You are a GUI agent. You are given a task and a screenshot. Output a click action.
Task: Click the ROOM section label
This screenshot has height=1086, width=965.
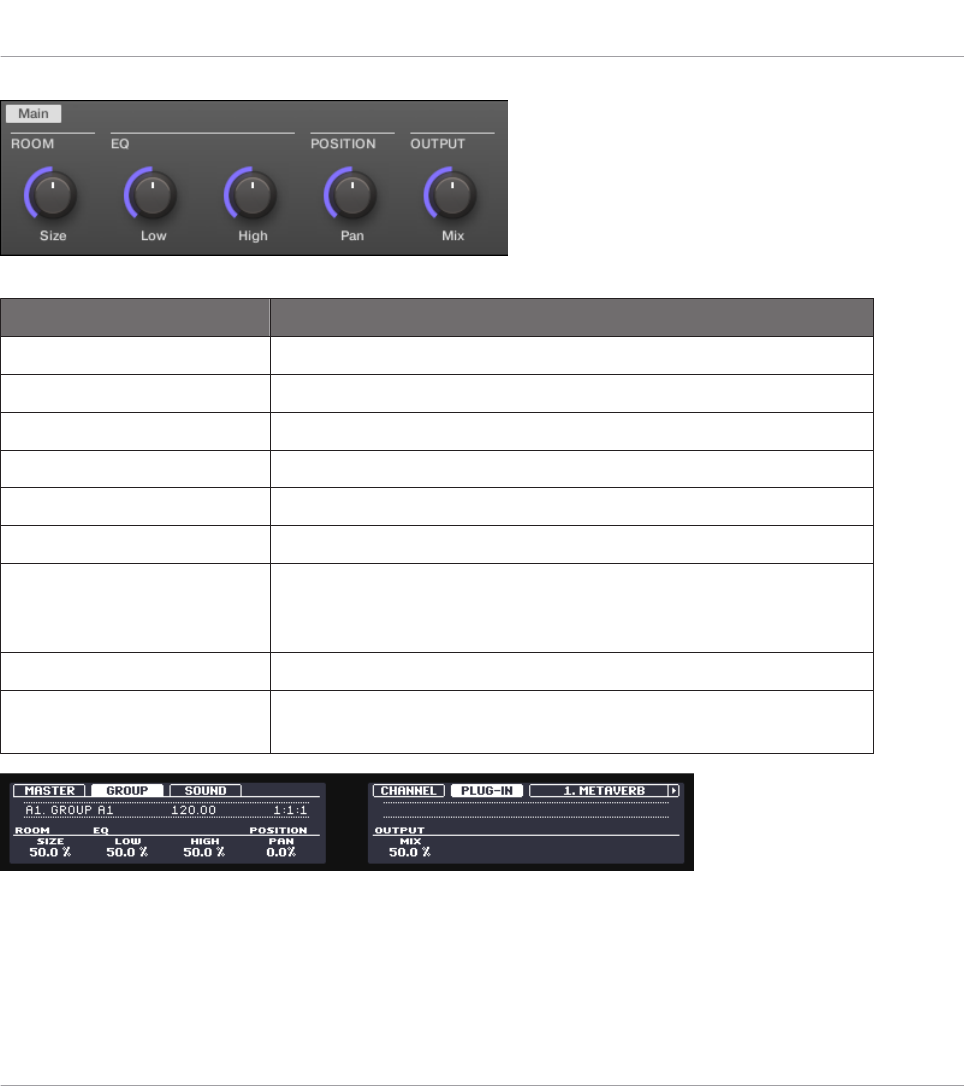(32, 144)
